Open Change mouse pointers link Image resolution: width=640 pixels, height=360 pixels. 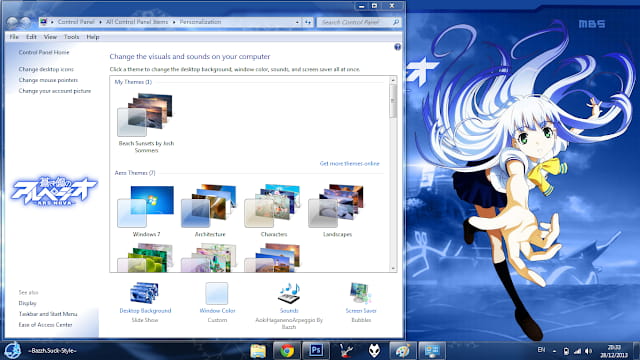click(48, 80)
